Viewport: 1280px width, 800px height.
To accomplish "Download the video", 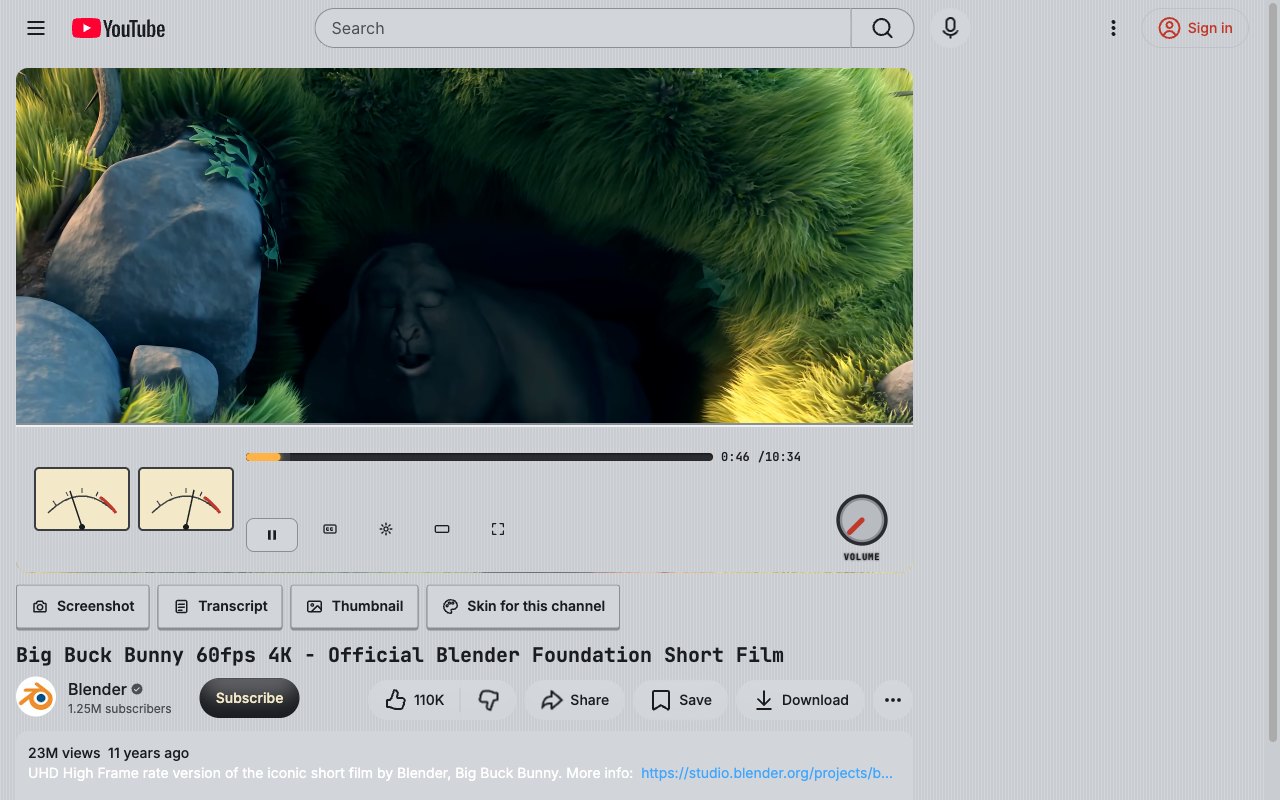I will pyautogui.click(x=801, y=700).
